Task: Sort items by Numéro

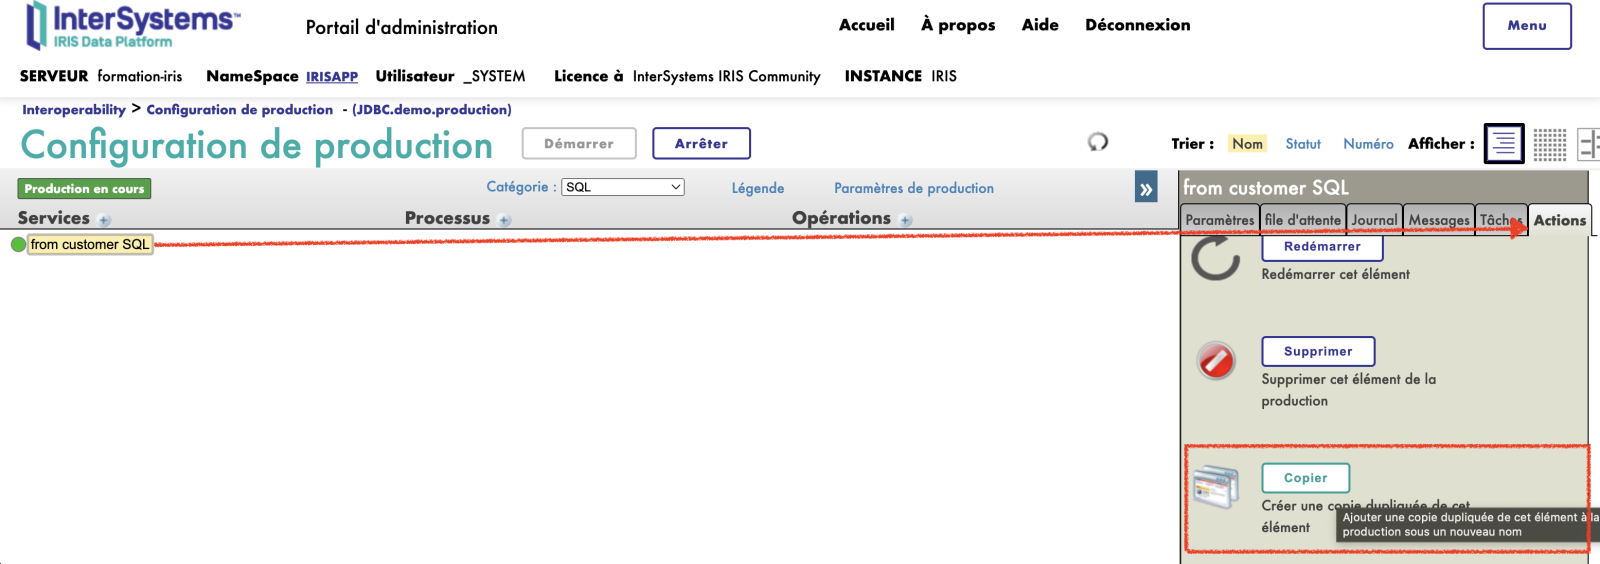Action: (x=1368, y=144)
